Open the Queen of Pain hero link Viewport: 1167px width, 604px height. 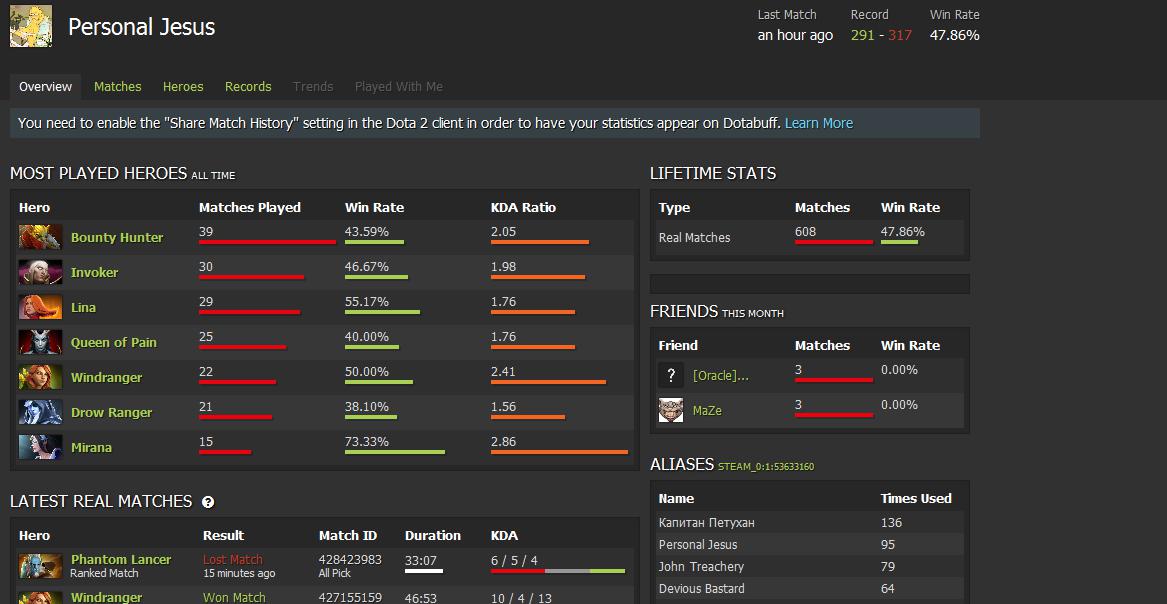[x=114, y=342]
